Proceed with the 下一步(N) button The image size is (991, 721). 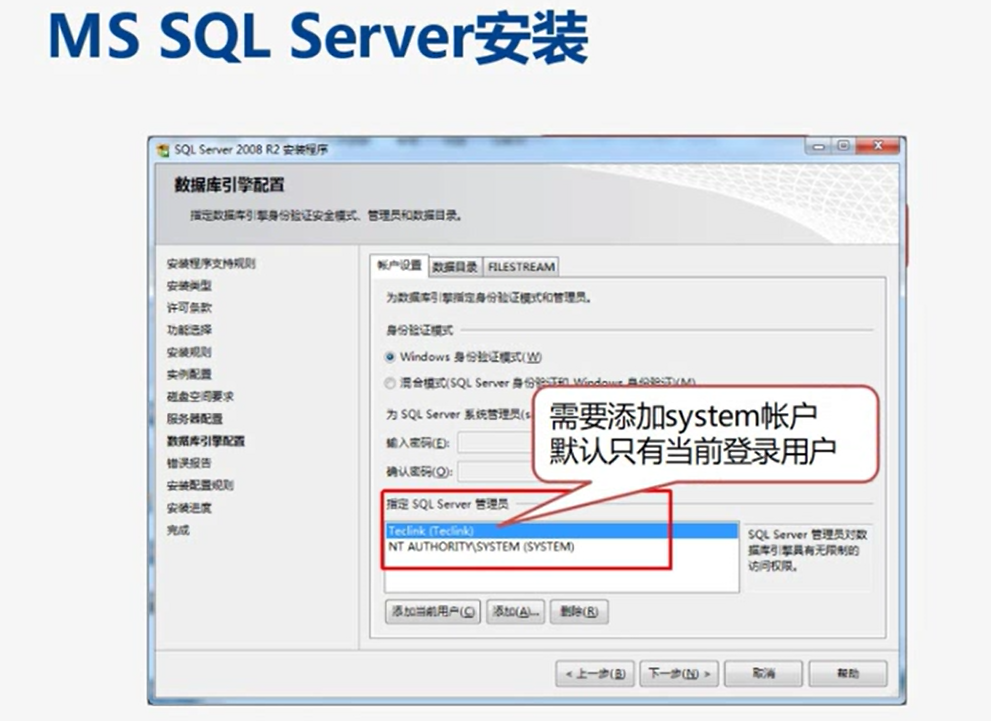pyautogui.click(x=679, y=674)
